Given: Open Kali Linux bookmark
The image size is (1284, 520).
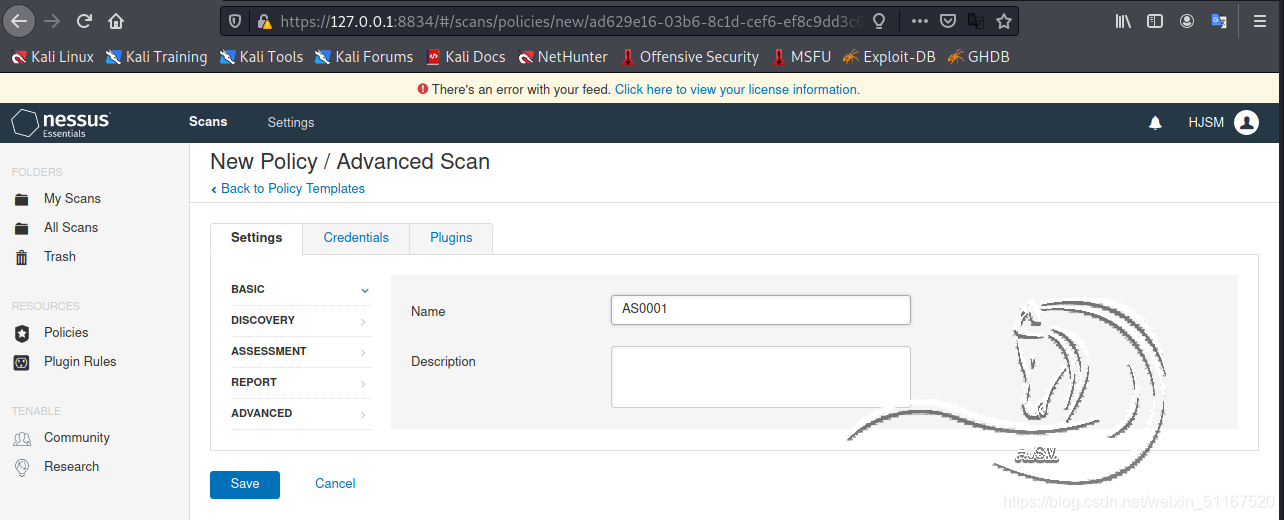Looking at the screenshot, I should point(52,57).
